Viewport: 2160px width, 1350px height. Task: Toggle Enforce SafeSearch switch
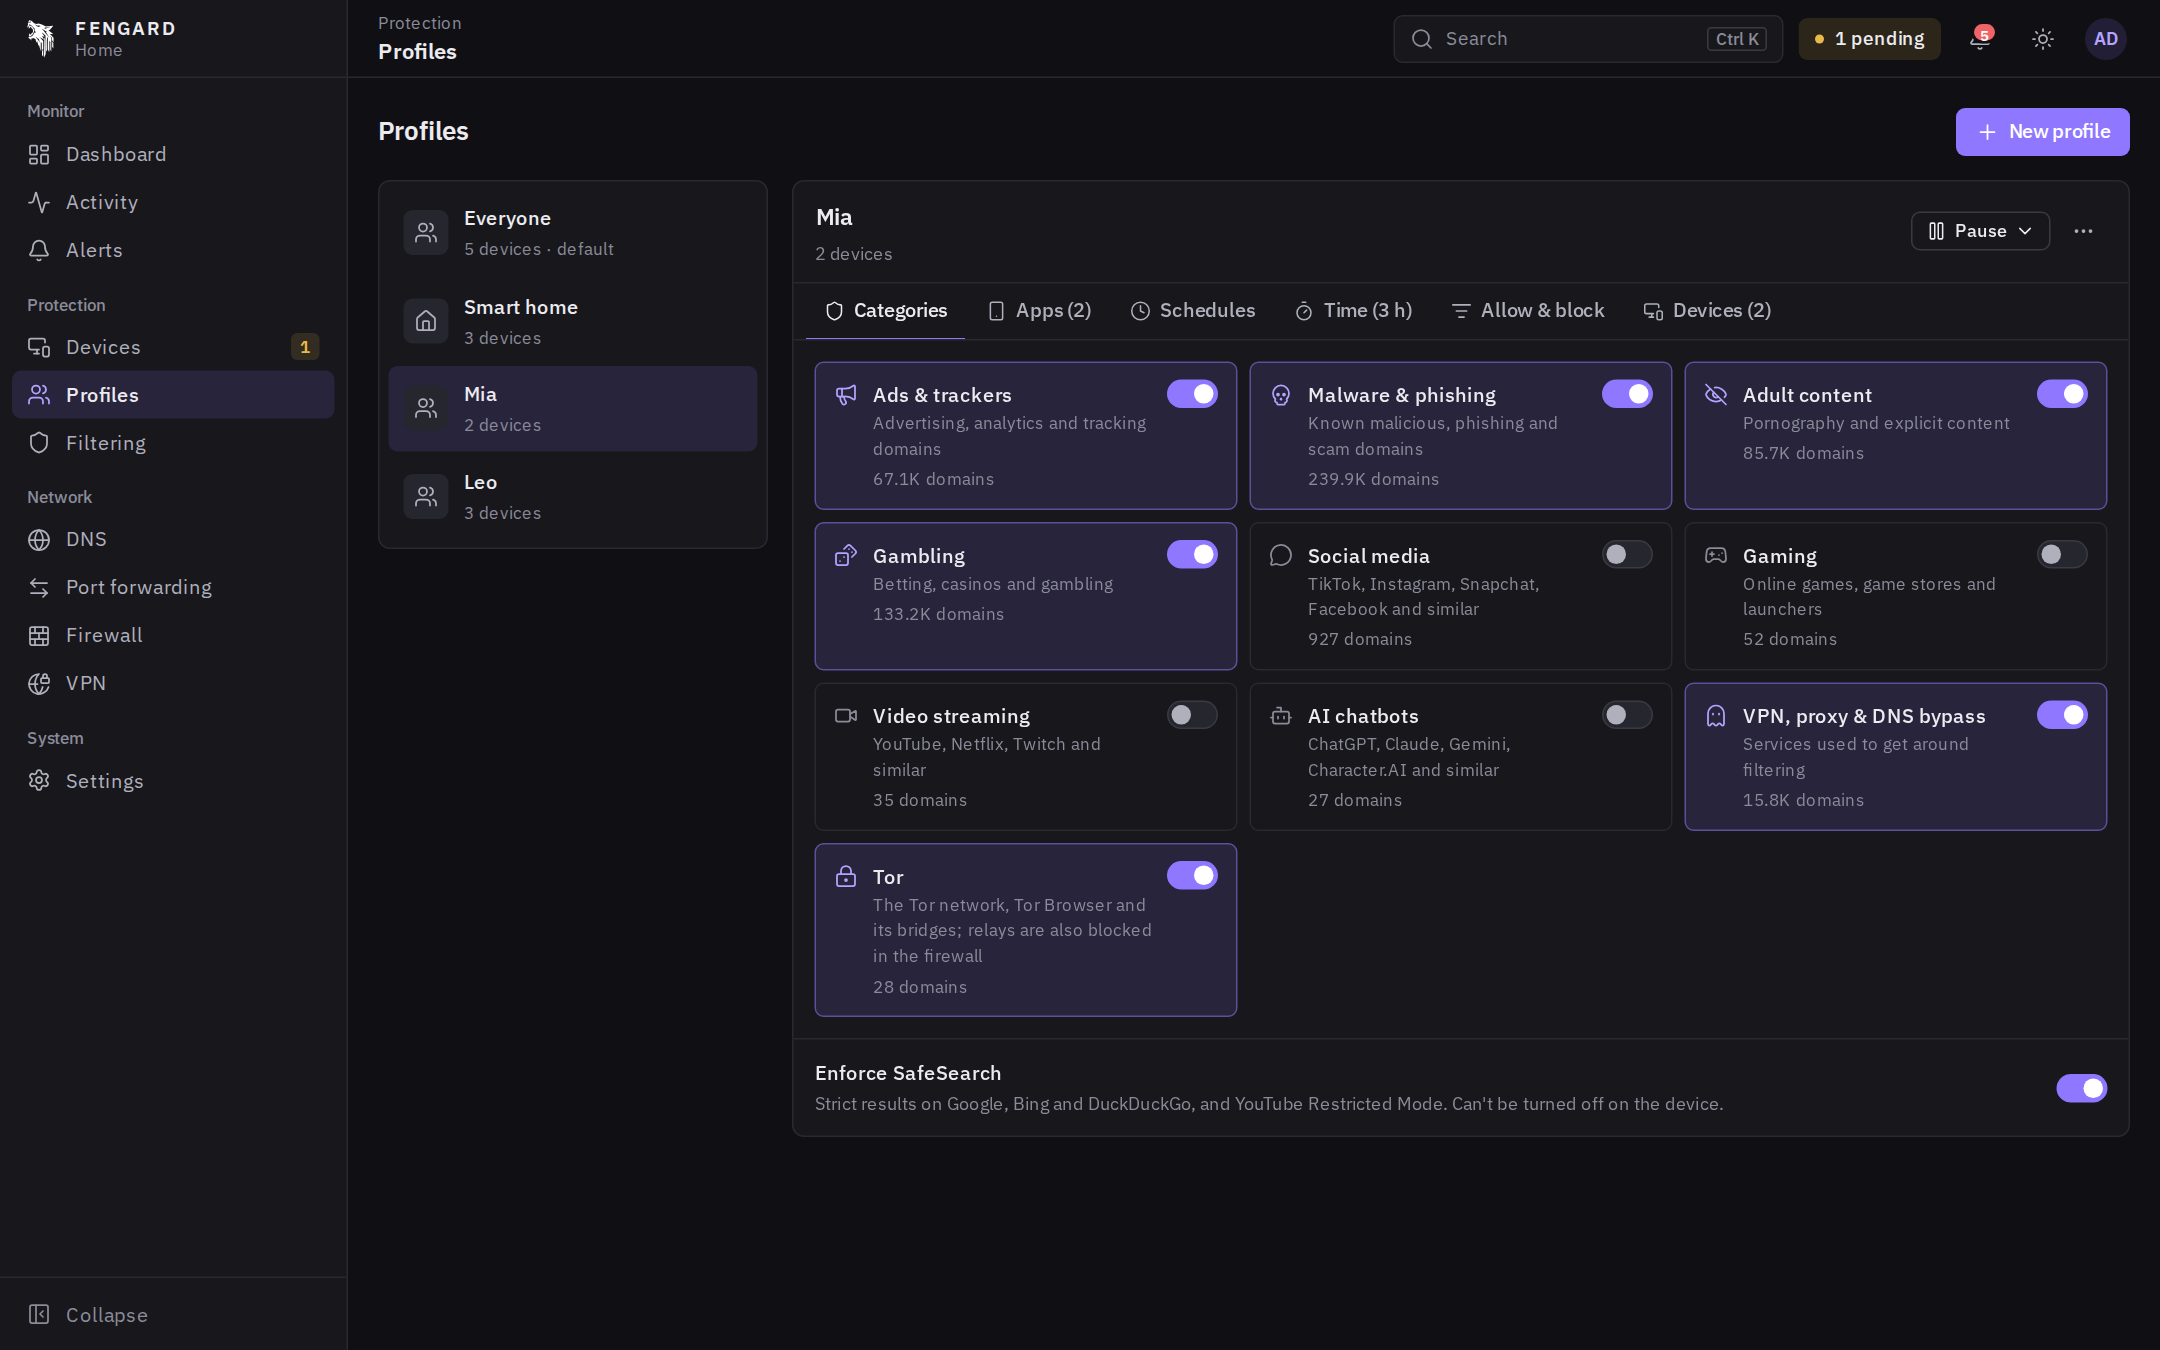(2081, 1088)
